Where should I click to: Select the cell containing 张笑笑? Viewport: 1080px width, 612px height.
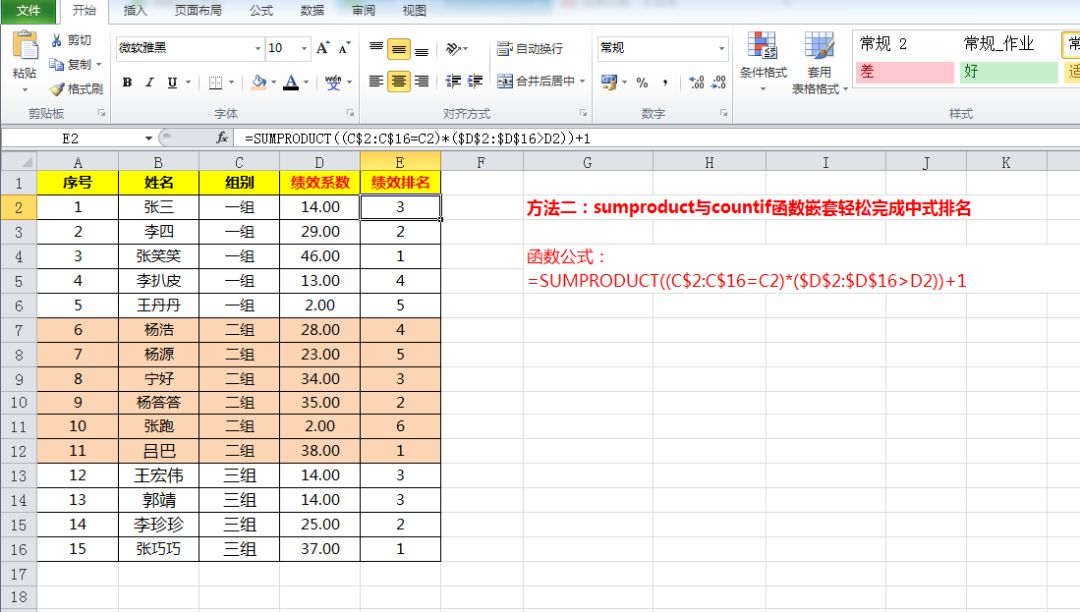coord(158,256)
